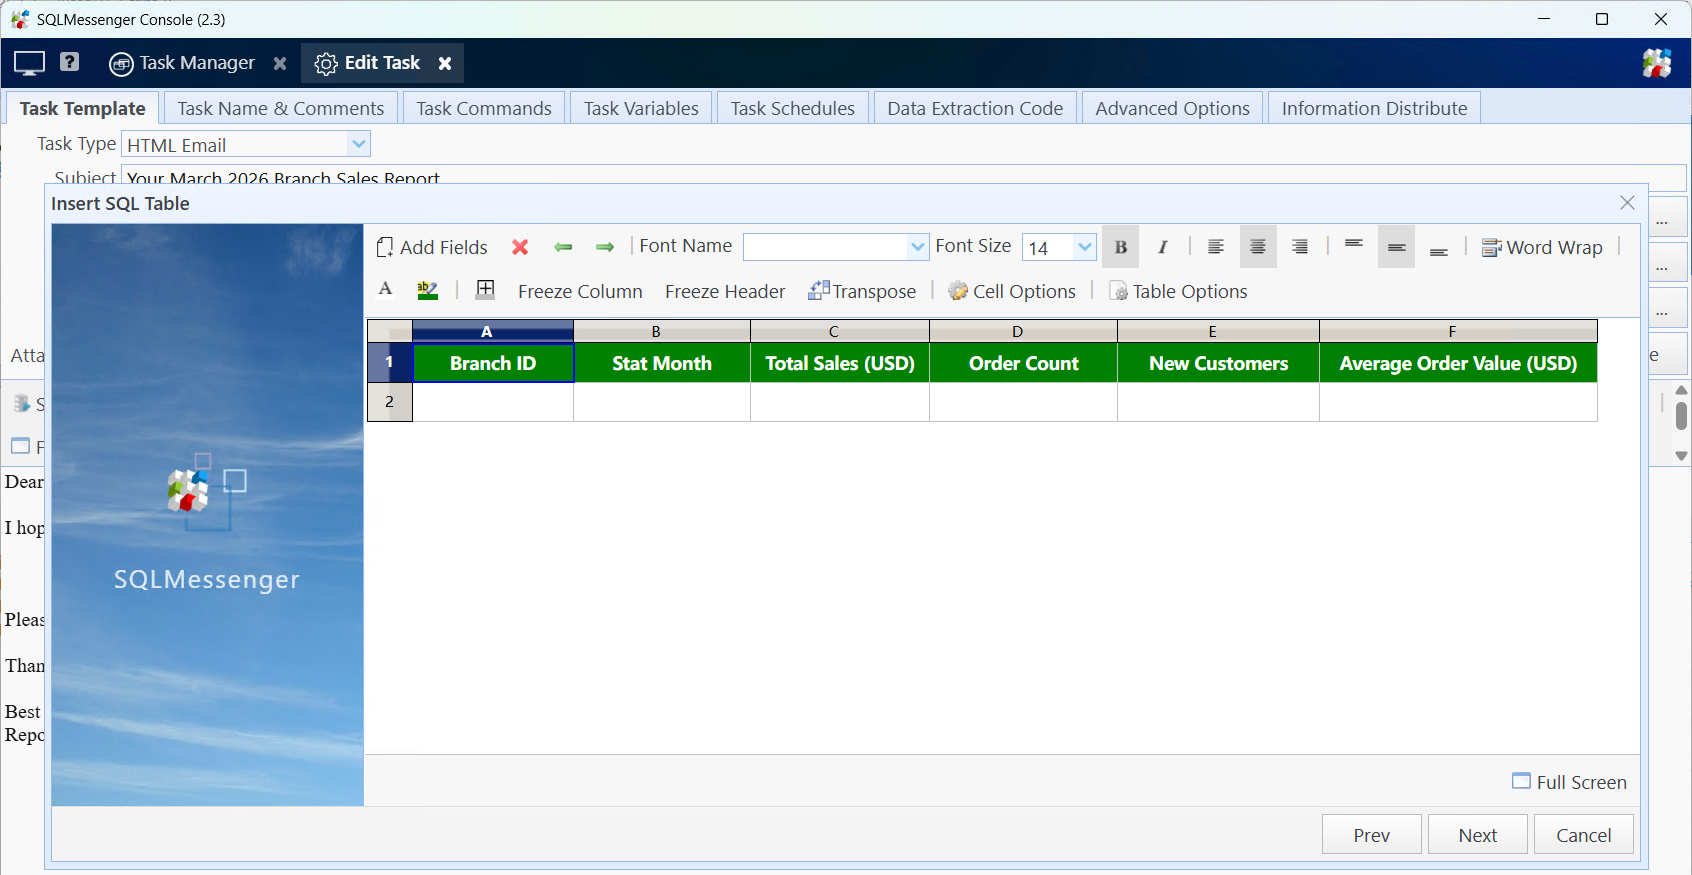Switch to the Task Schedules tab
The width and height of the screenshot is (1692, 875).
pos(792,108)
